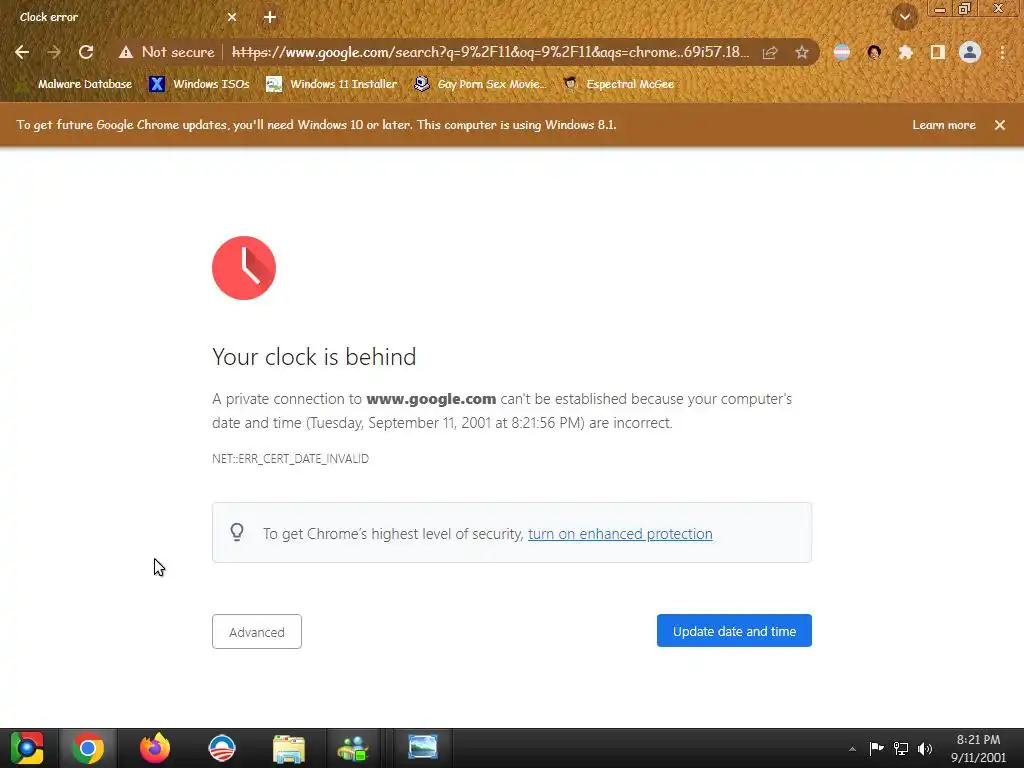Click the NET::ERR_CERT_DATE_INVALID error code
Screen dimensions: 1024x768
click(x=291, y=458)
